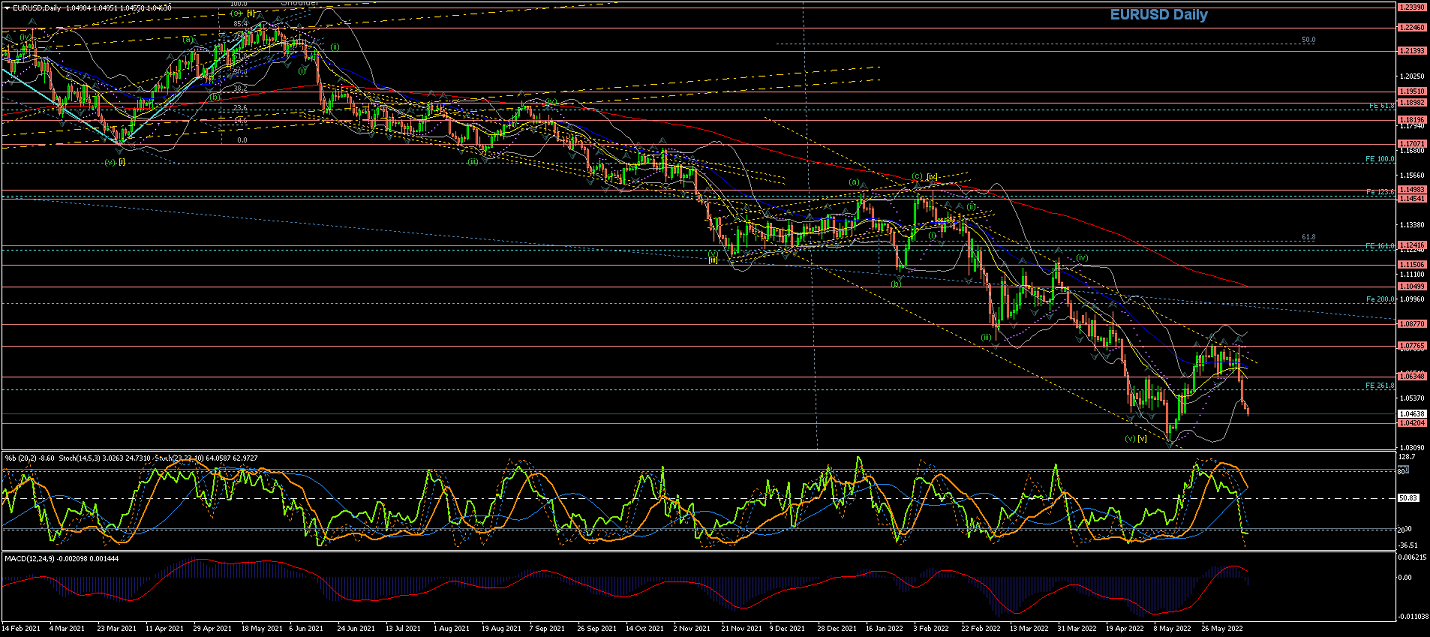Click the 1.19510 price level tag
This screenshot has height=637, width=1430.
pos(1411,92)
